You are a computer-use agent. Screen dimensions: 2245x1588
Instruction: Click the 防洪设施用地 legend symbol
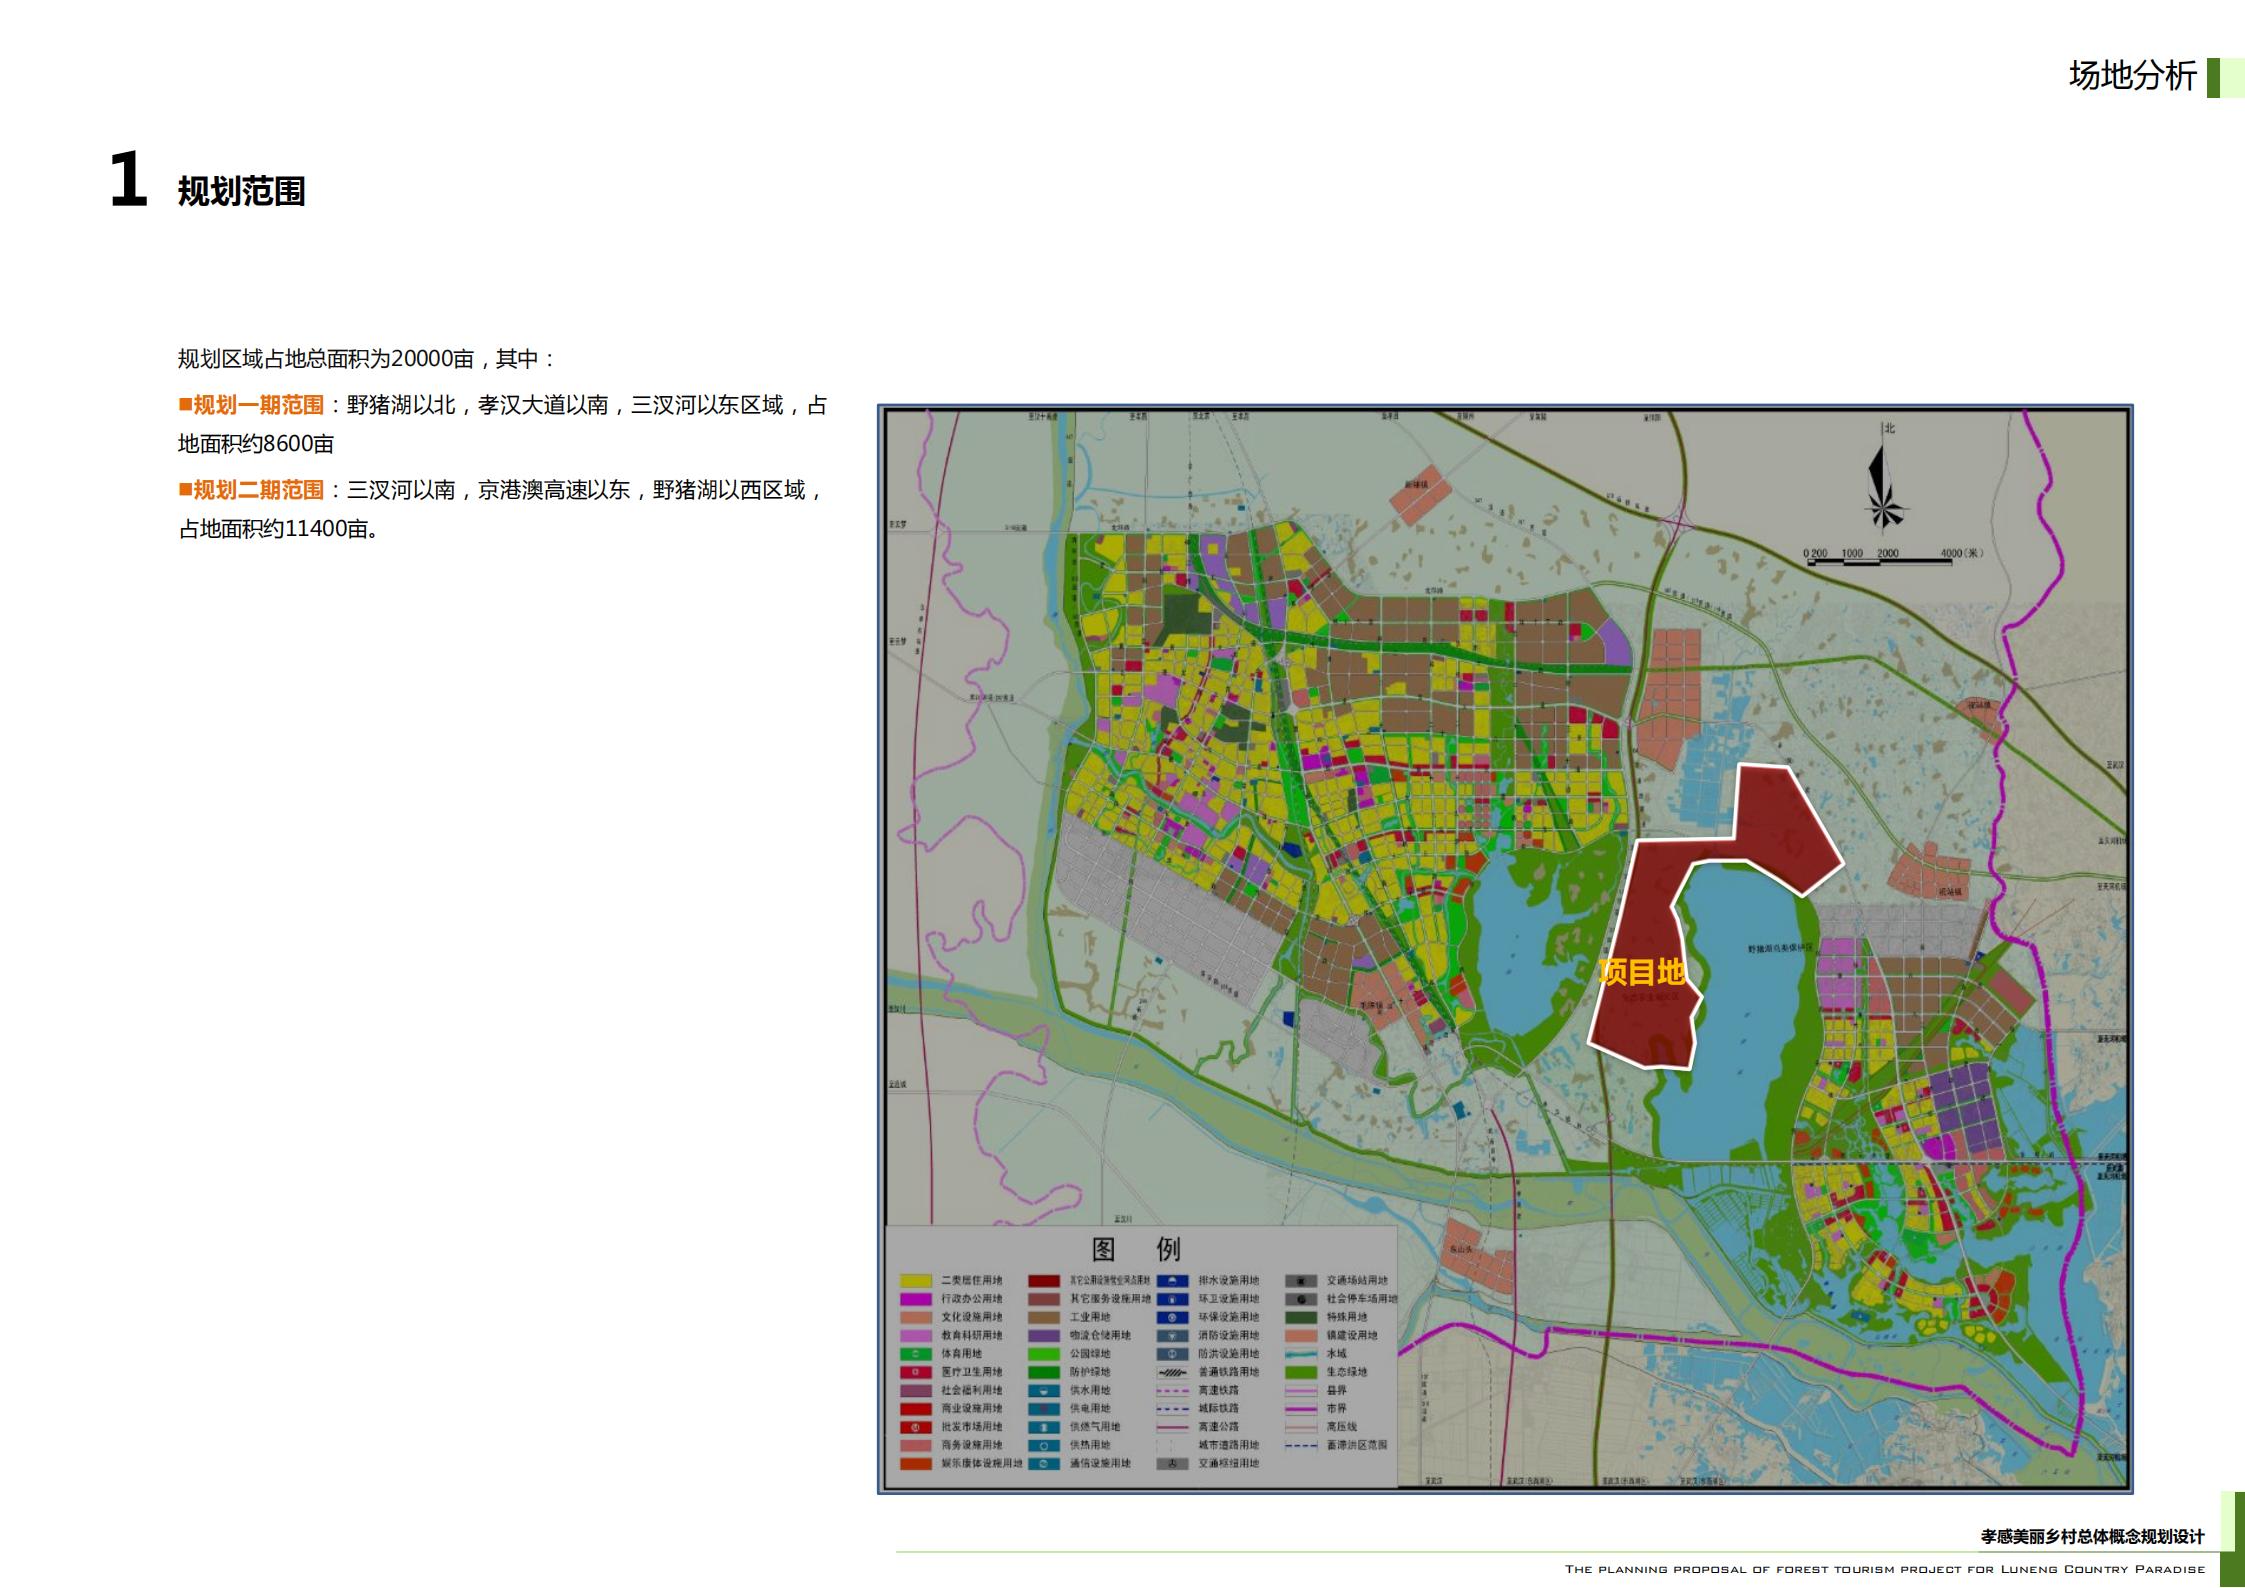1172,1354
